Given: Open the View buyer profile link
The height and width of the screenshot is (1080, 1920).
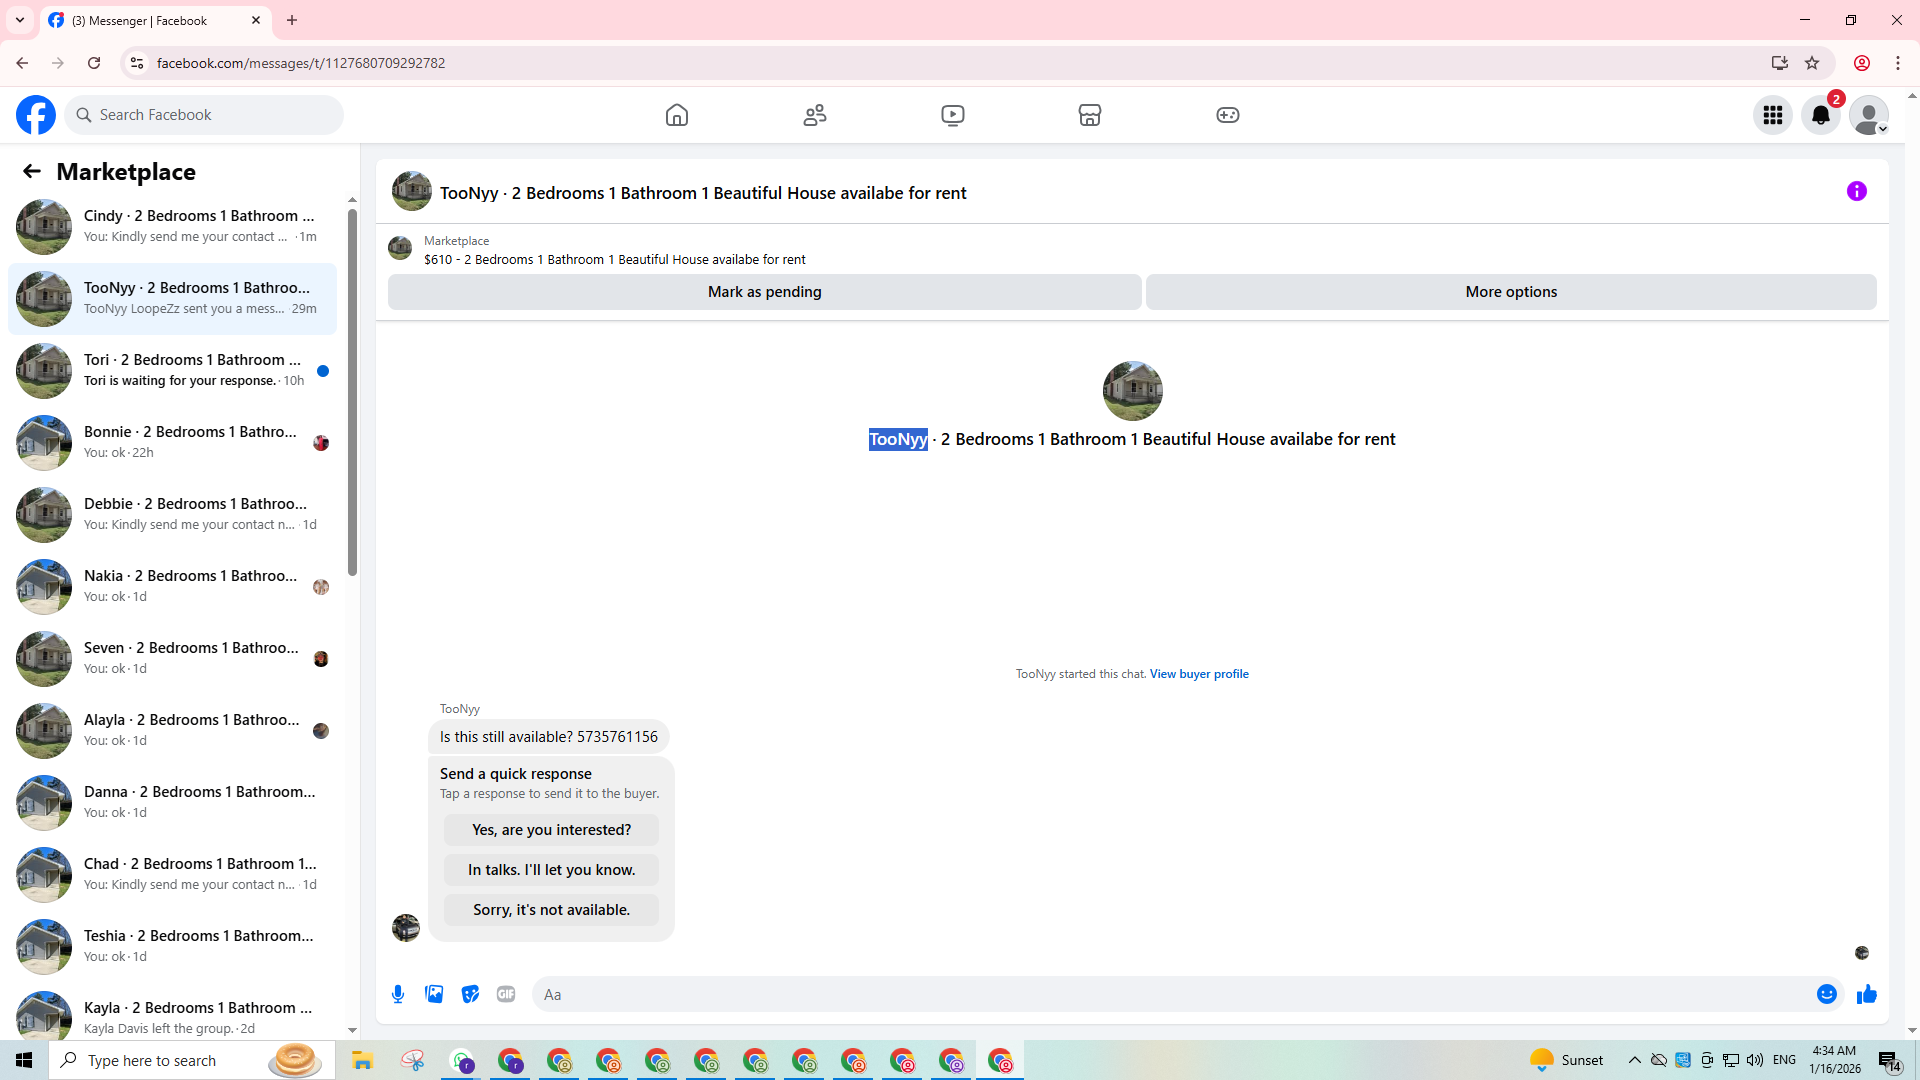Looking at the screenshot, I should tap(1198, 674).
